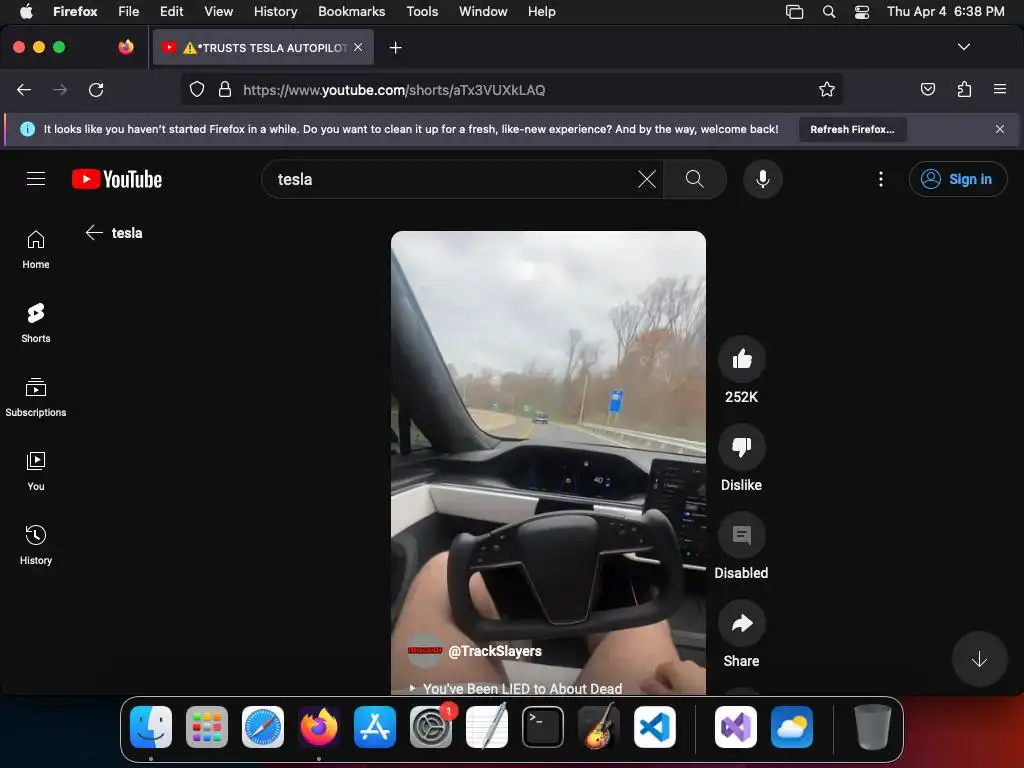Open You section in sidebar
Viewport: 1024px width, 768px height.
point(36,472)
